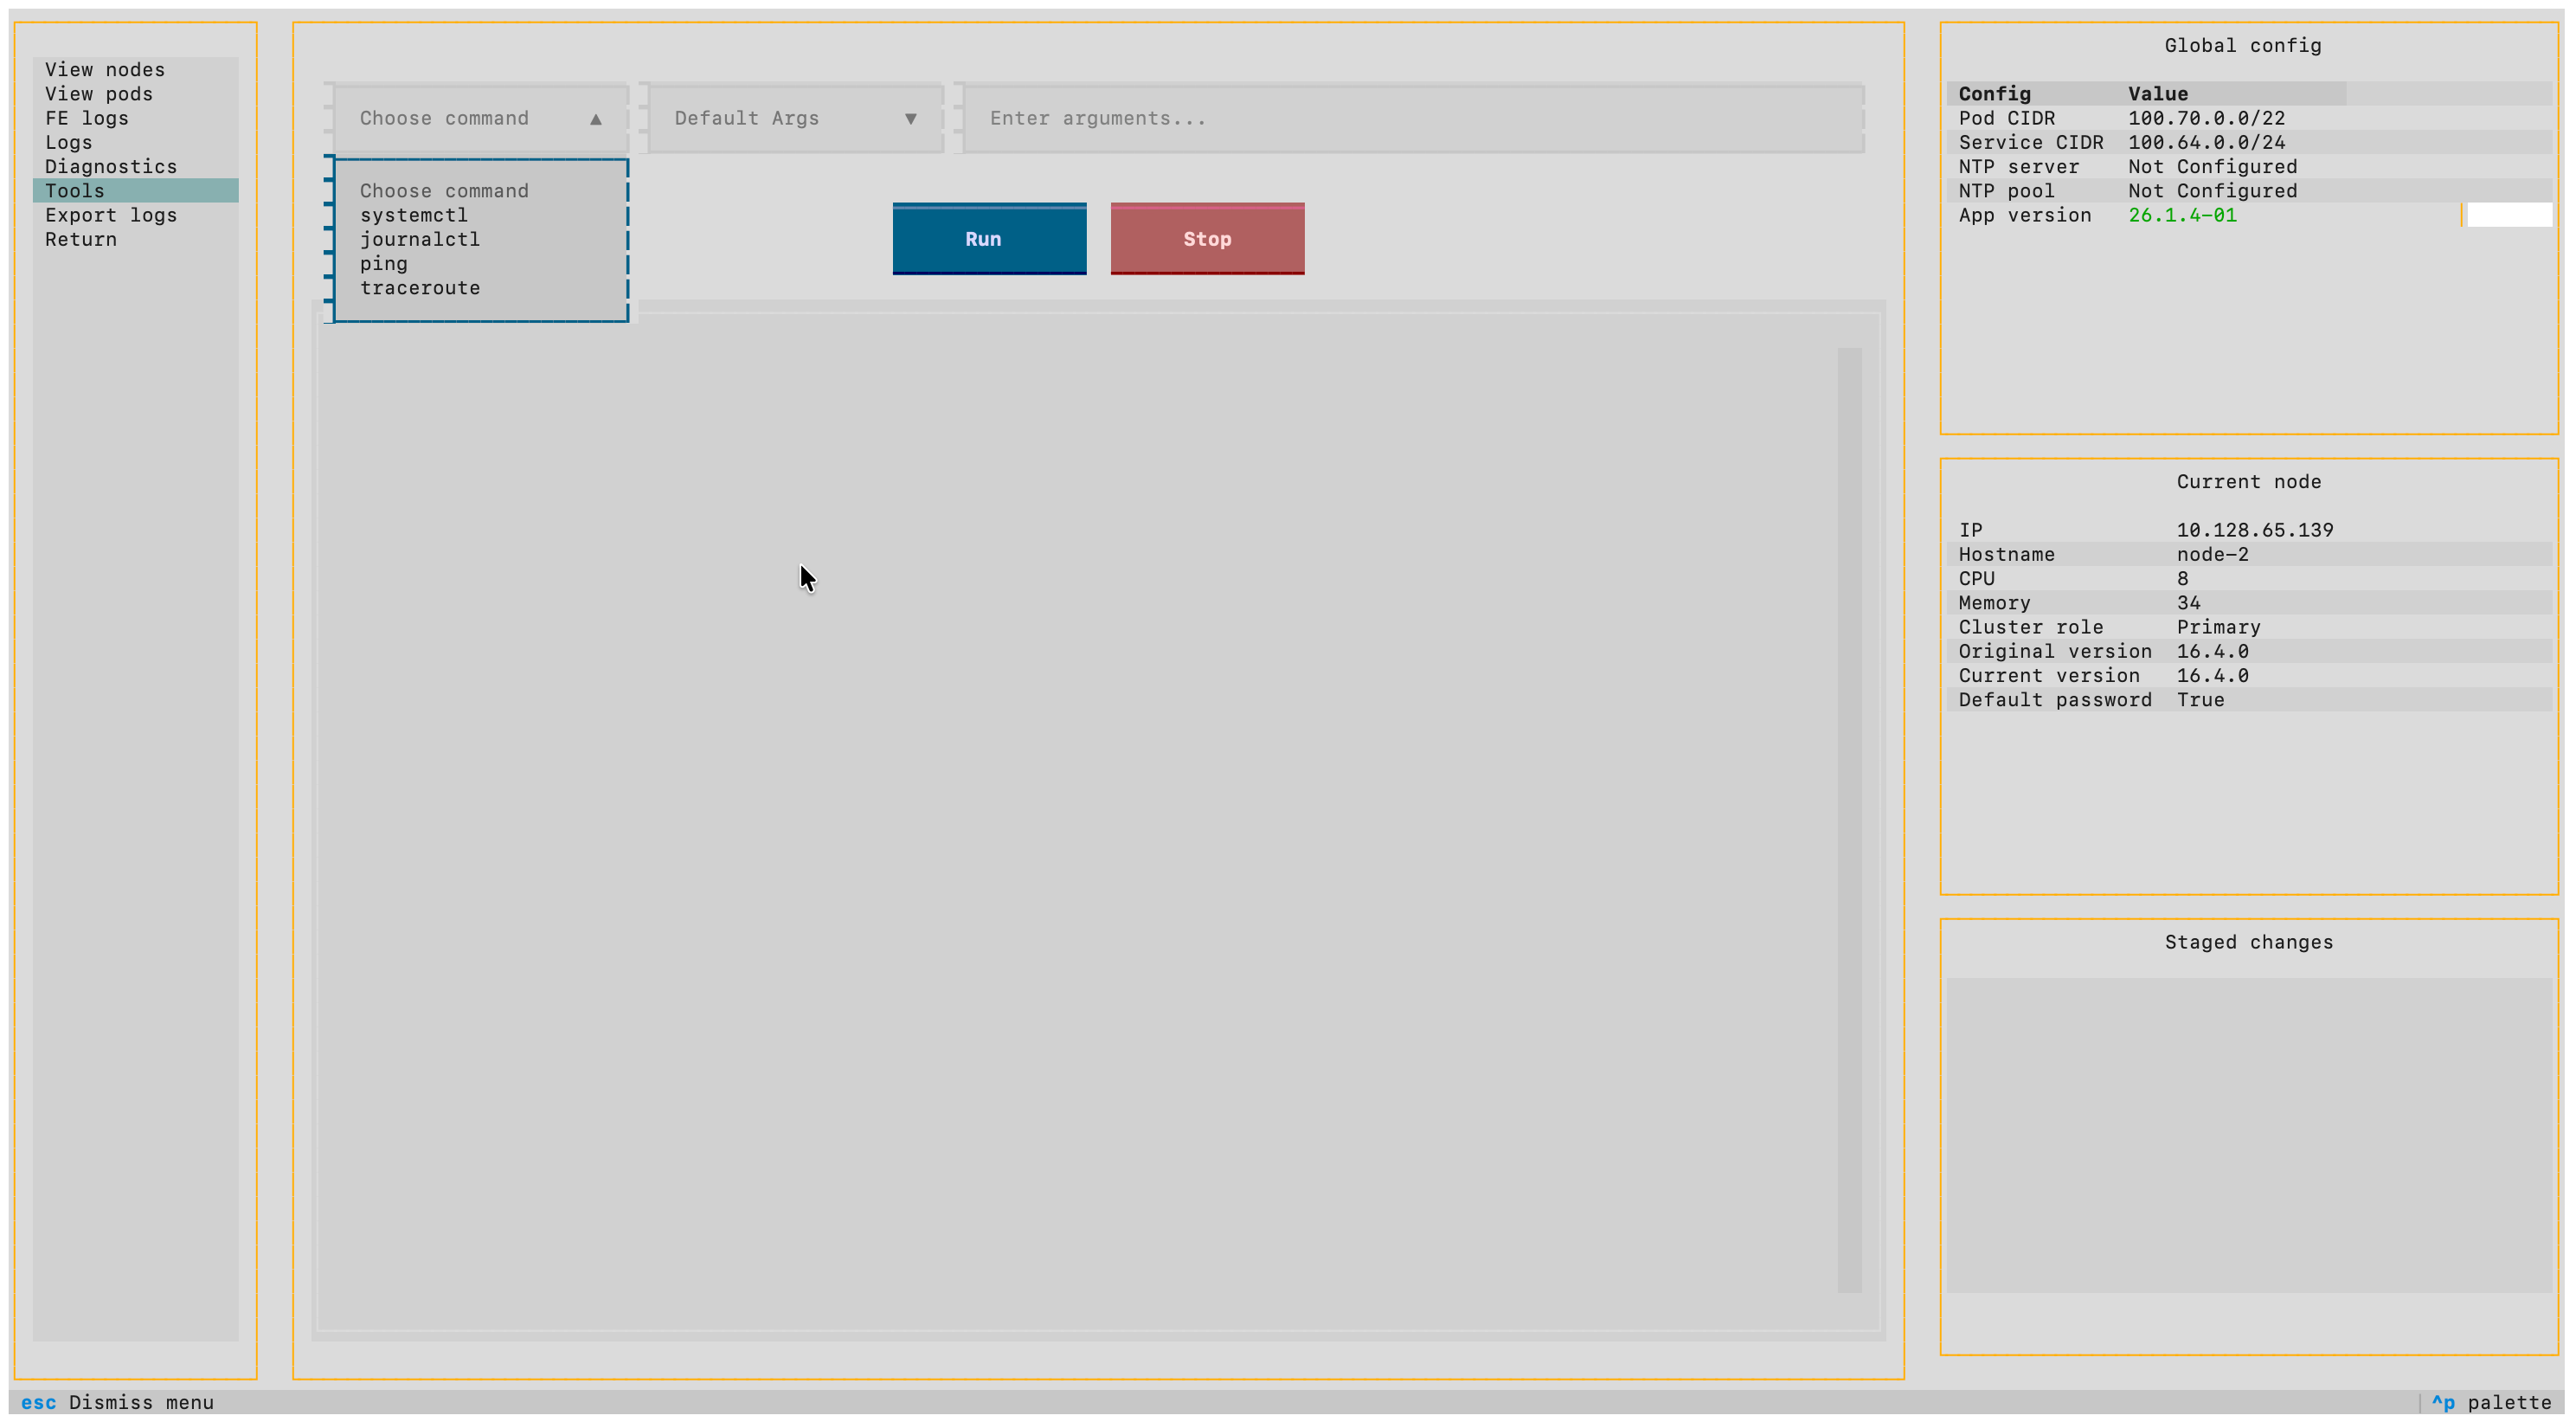Click the Stop button
The height and width of the screenshot is (1422, 2576).
[x=1207, y=239]
